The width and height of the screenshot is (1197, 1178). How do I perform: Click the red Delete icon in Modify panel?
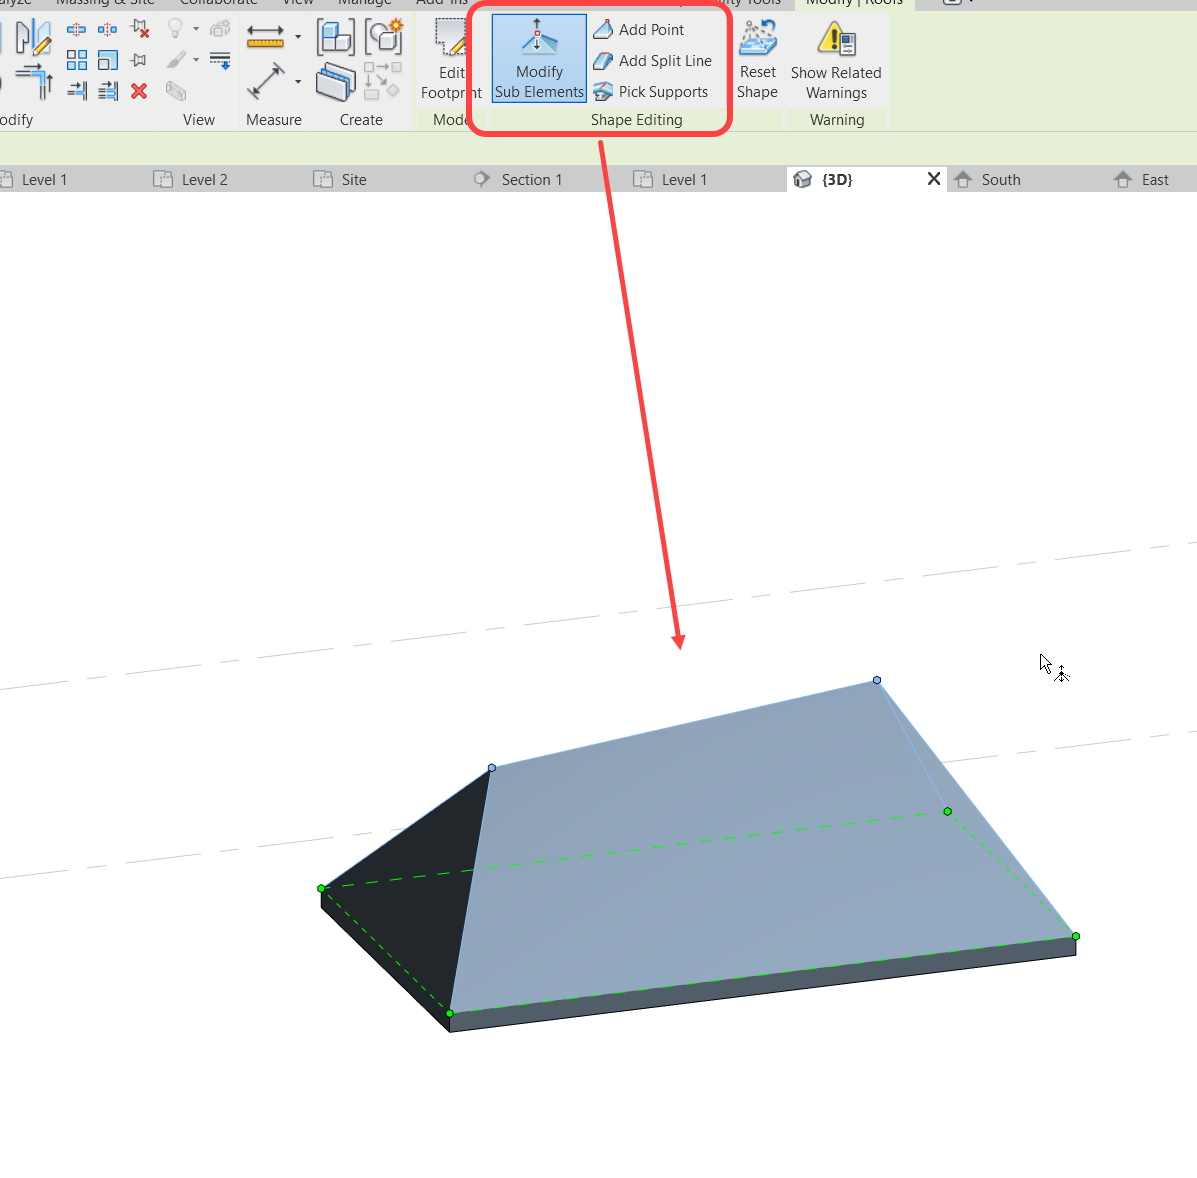(140, 91)
